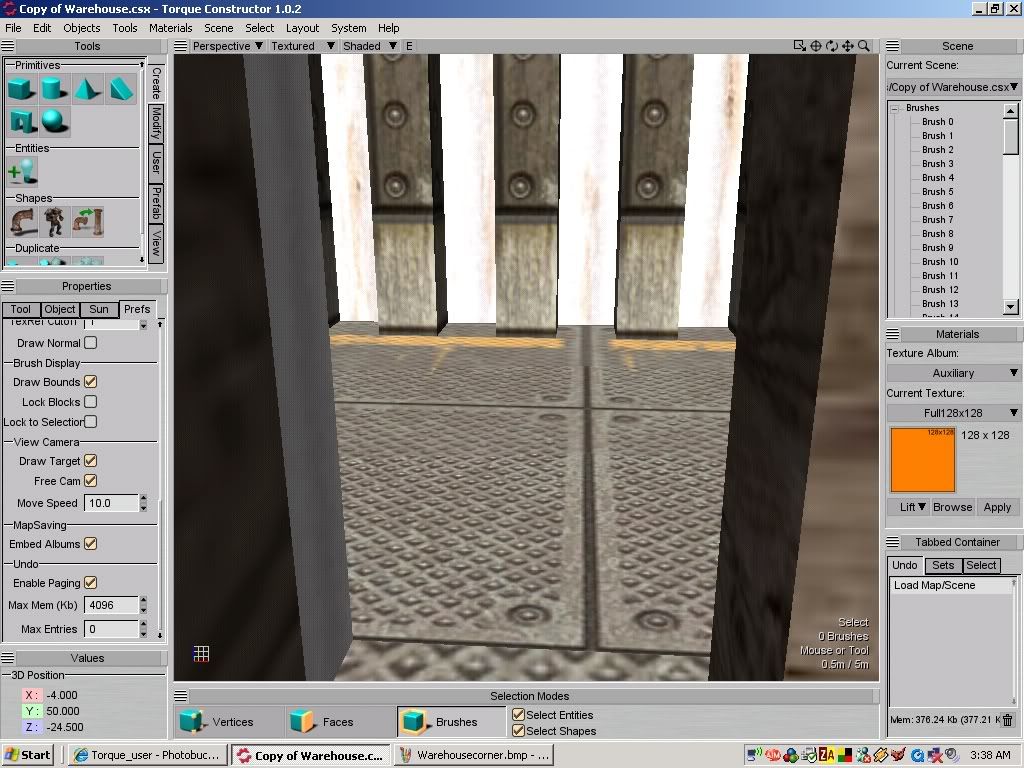The image size is (1024, 768).
Task: Click the viewport rotate view icon
Action: tap(832, 46)
